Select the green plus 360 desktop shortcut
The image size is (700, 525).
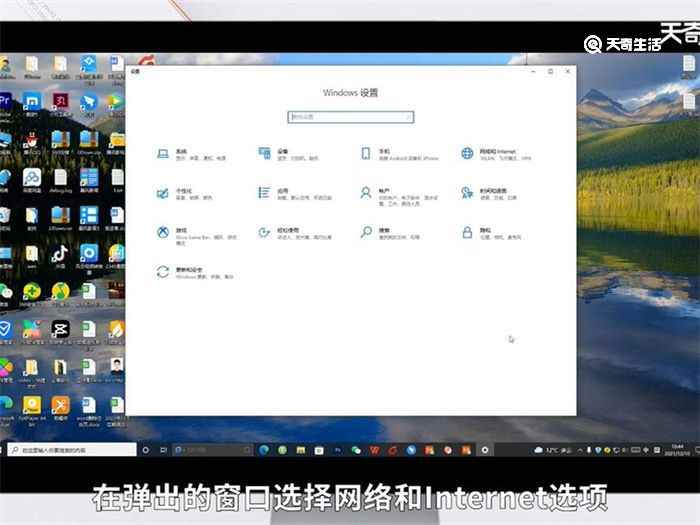(x=32, y=295)
